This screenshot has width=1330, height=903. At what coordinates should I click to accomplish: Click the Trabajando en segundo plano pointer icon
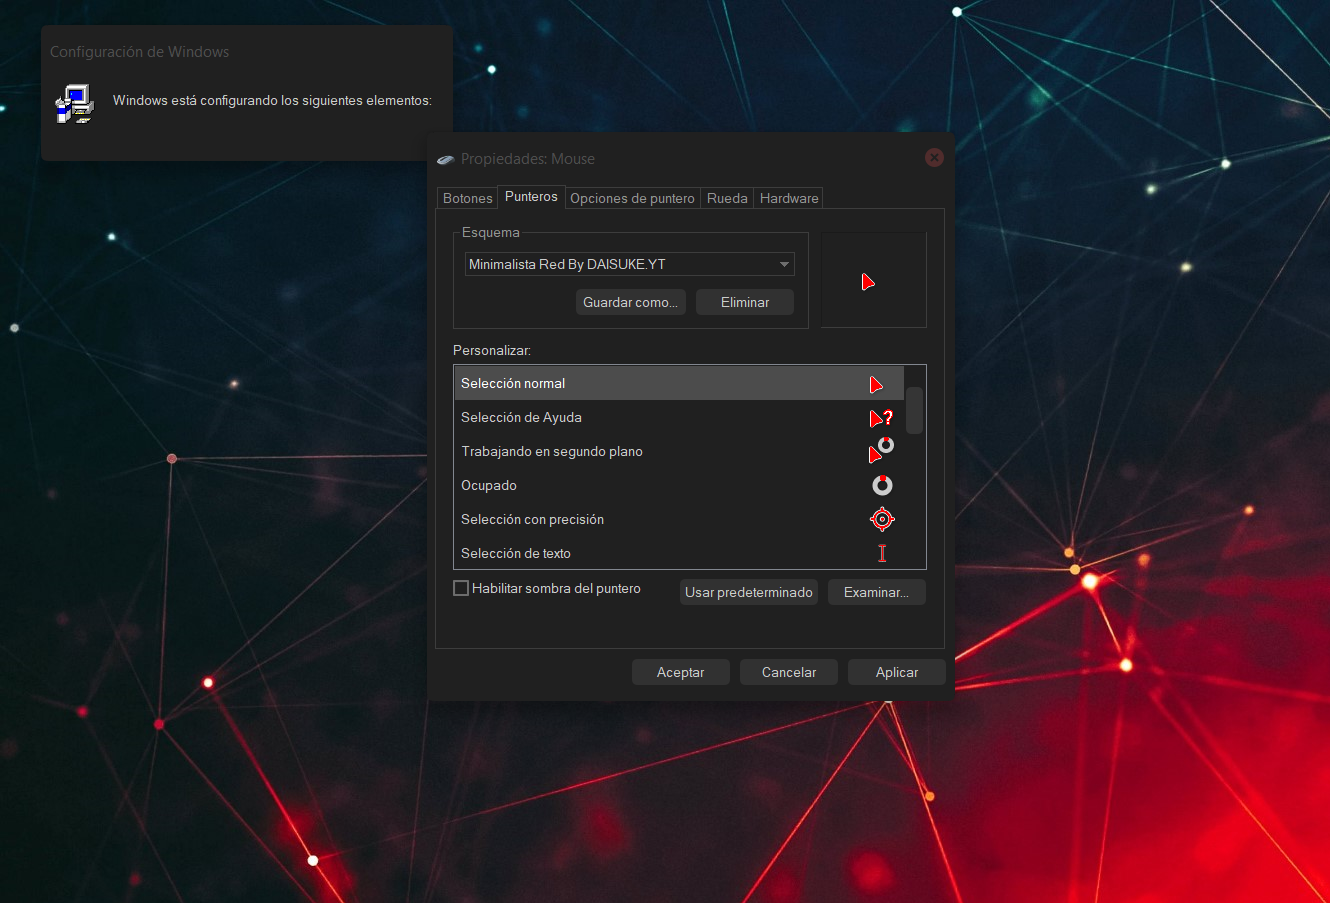click(878, 451)
